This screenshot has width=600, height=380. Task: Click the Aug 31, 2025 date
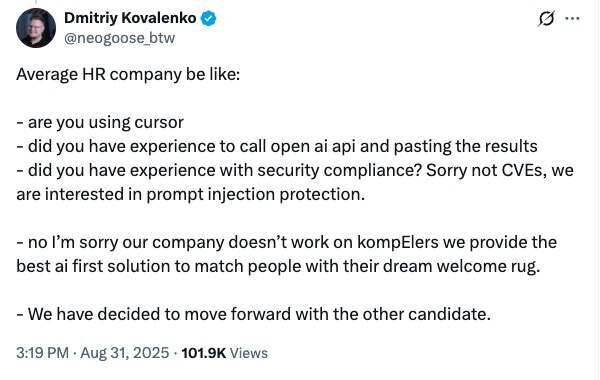tap(125, 353)
